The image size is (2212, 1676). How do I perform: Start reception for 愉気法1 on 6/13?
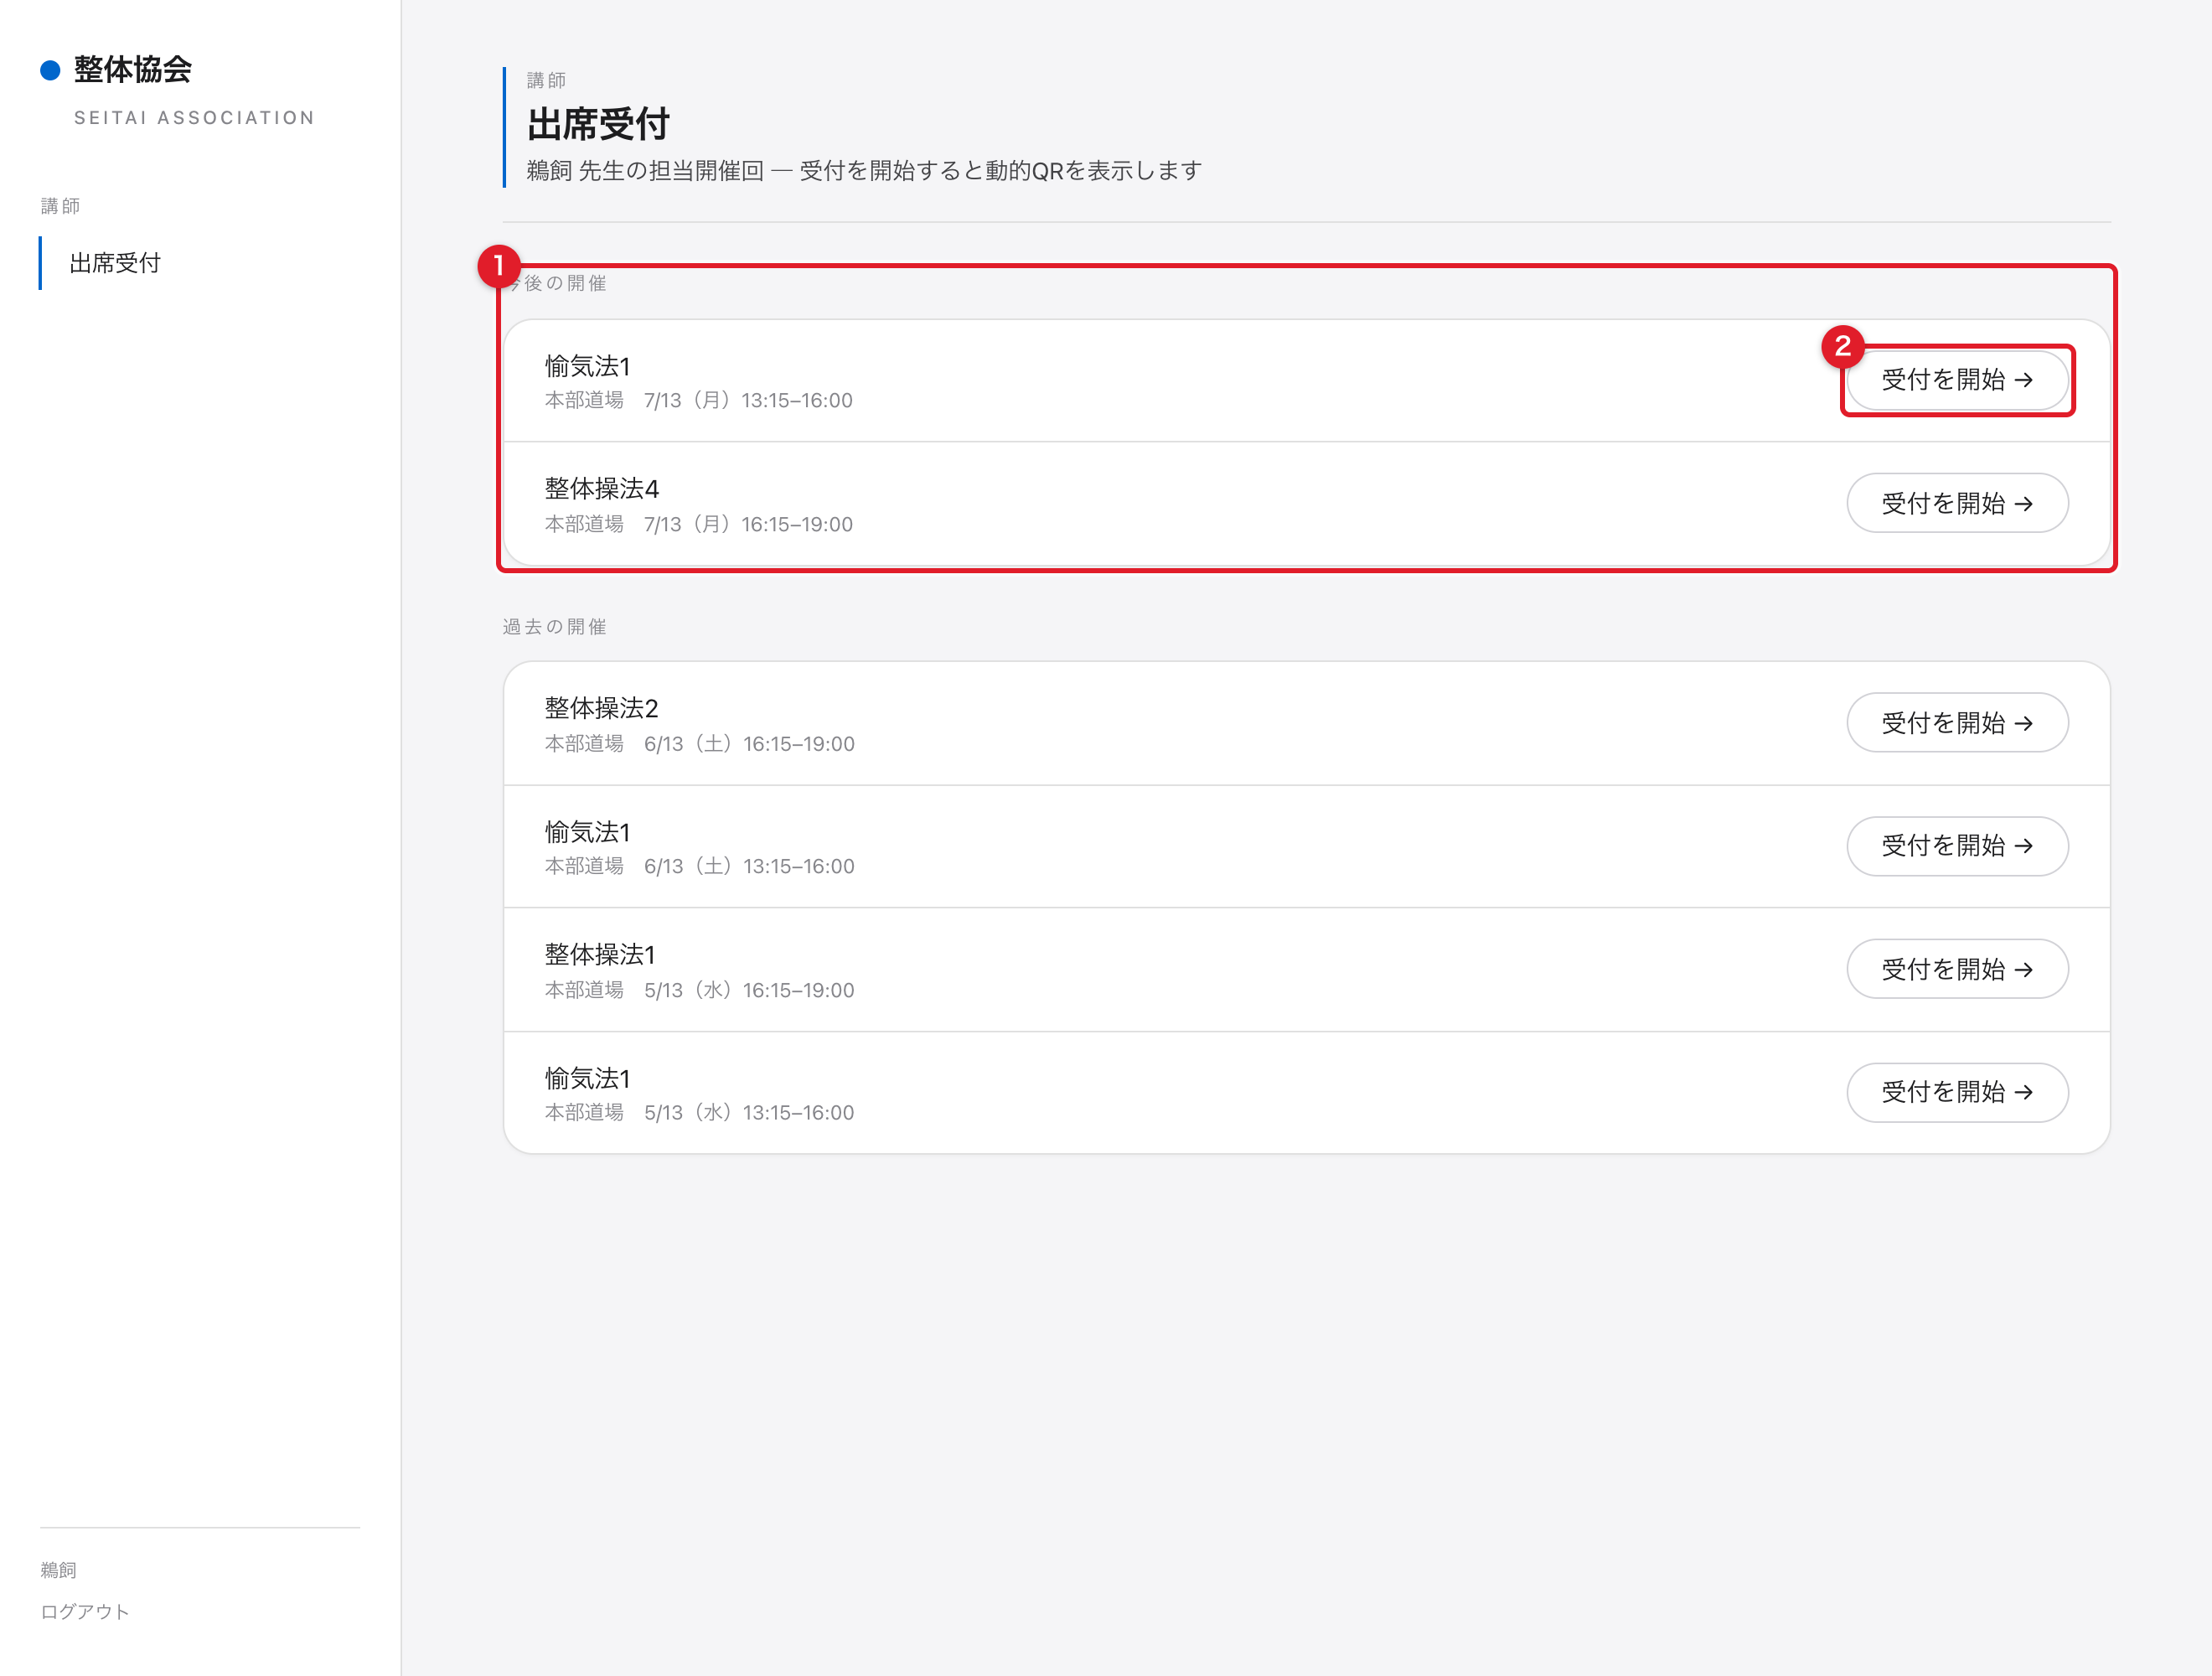(1957, 846)
